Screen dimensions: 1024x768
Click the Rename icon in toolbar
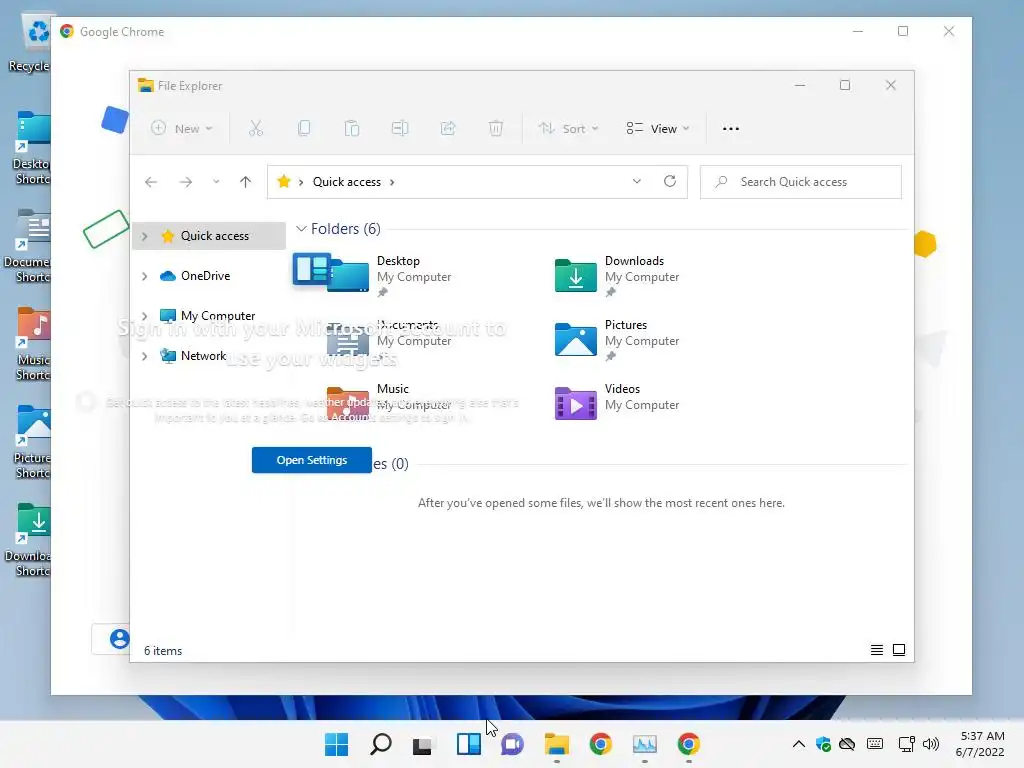coord(400,129)
